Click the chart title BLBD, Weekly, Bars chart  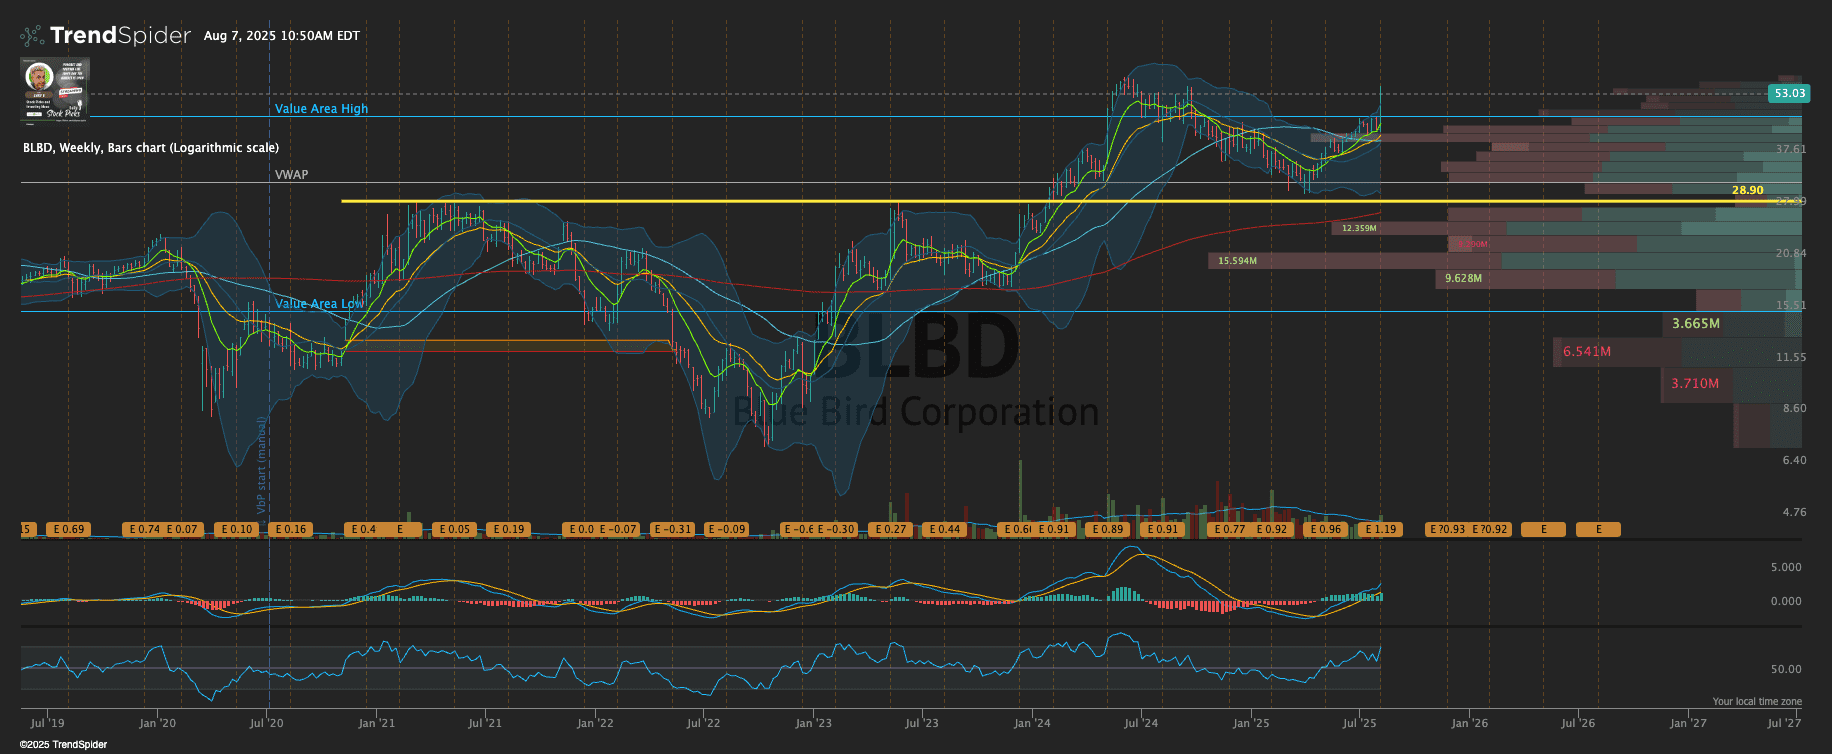click(x=151, y=148)
